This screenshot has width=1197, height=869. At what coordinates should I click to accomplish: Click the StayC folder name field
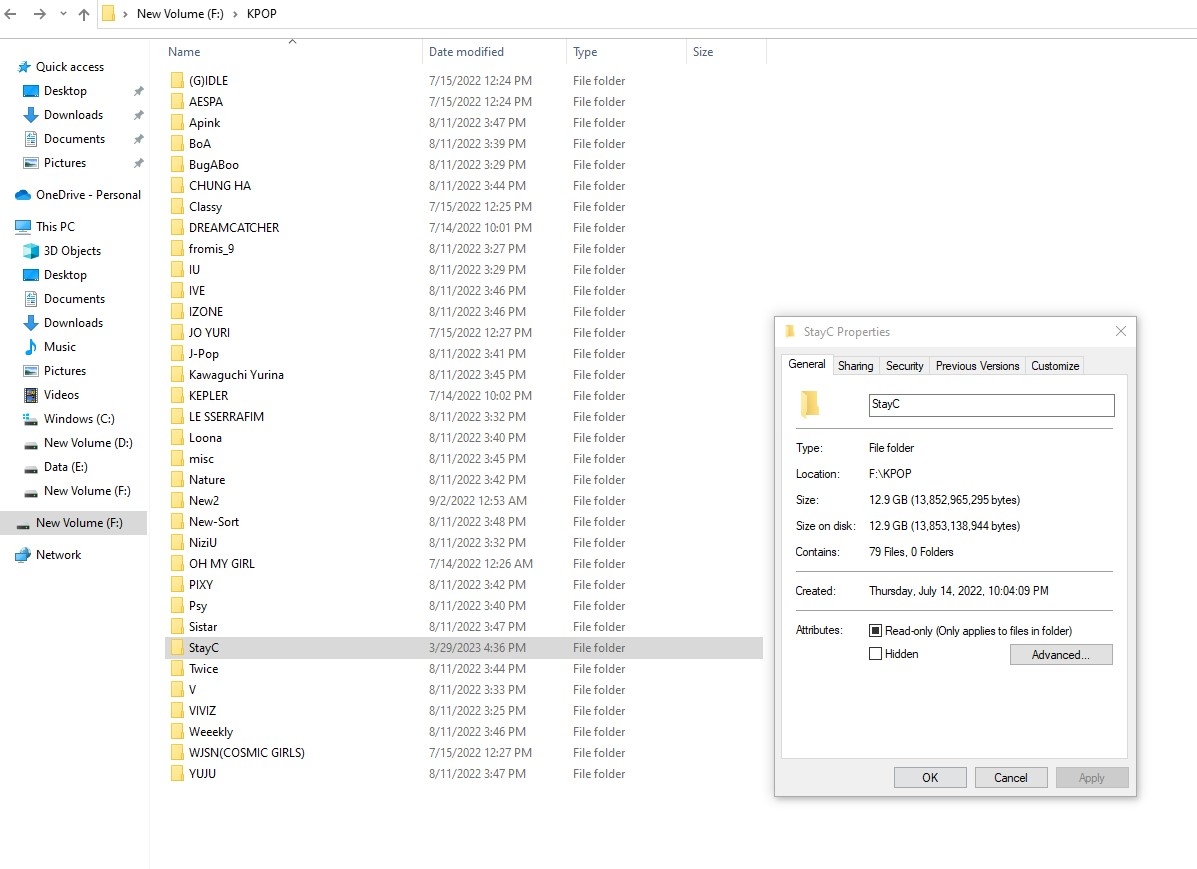coord(991,405)
